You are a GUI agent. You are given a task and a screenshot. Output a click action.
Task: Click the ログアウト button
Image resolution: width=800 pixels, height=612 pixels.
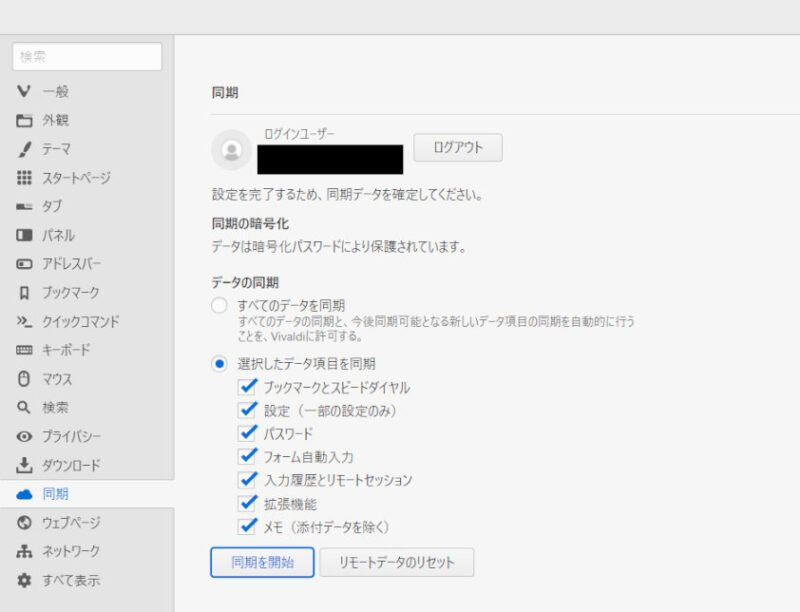(458, 147)
